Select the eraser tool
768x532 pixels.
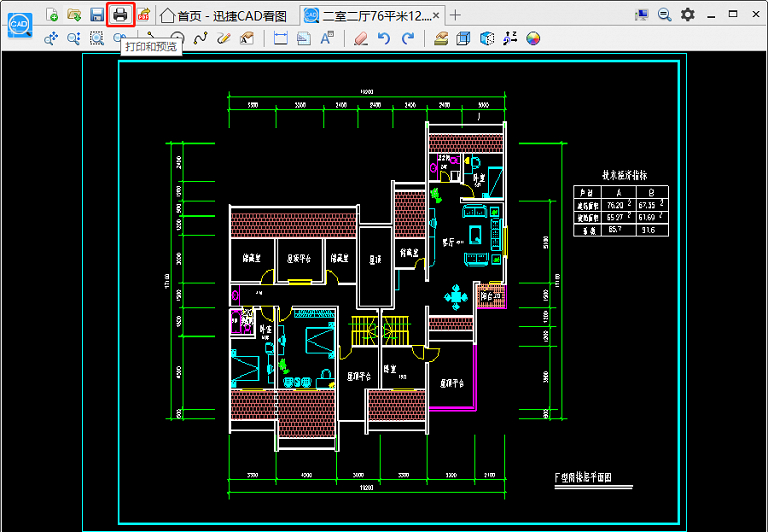click(x=360, y=38)
